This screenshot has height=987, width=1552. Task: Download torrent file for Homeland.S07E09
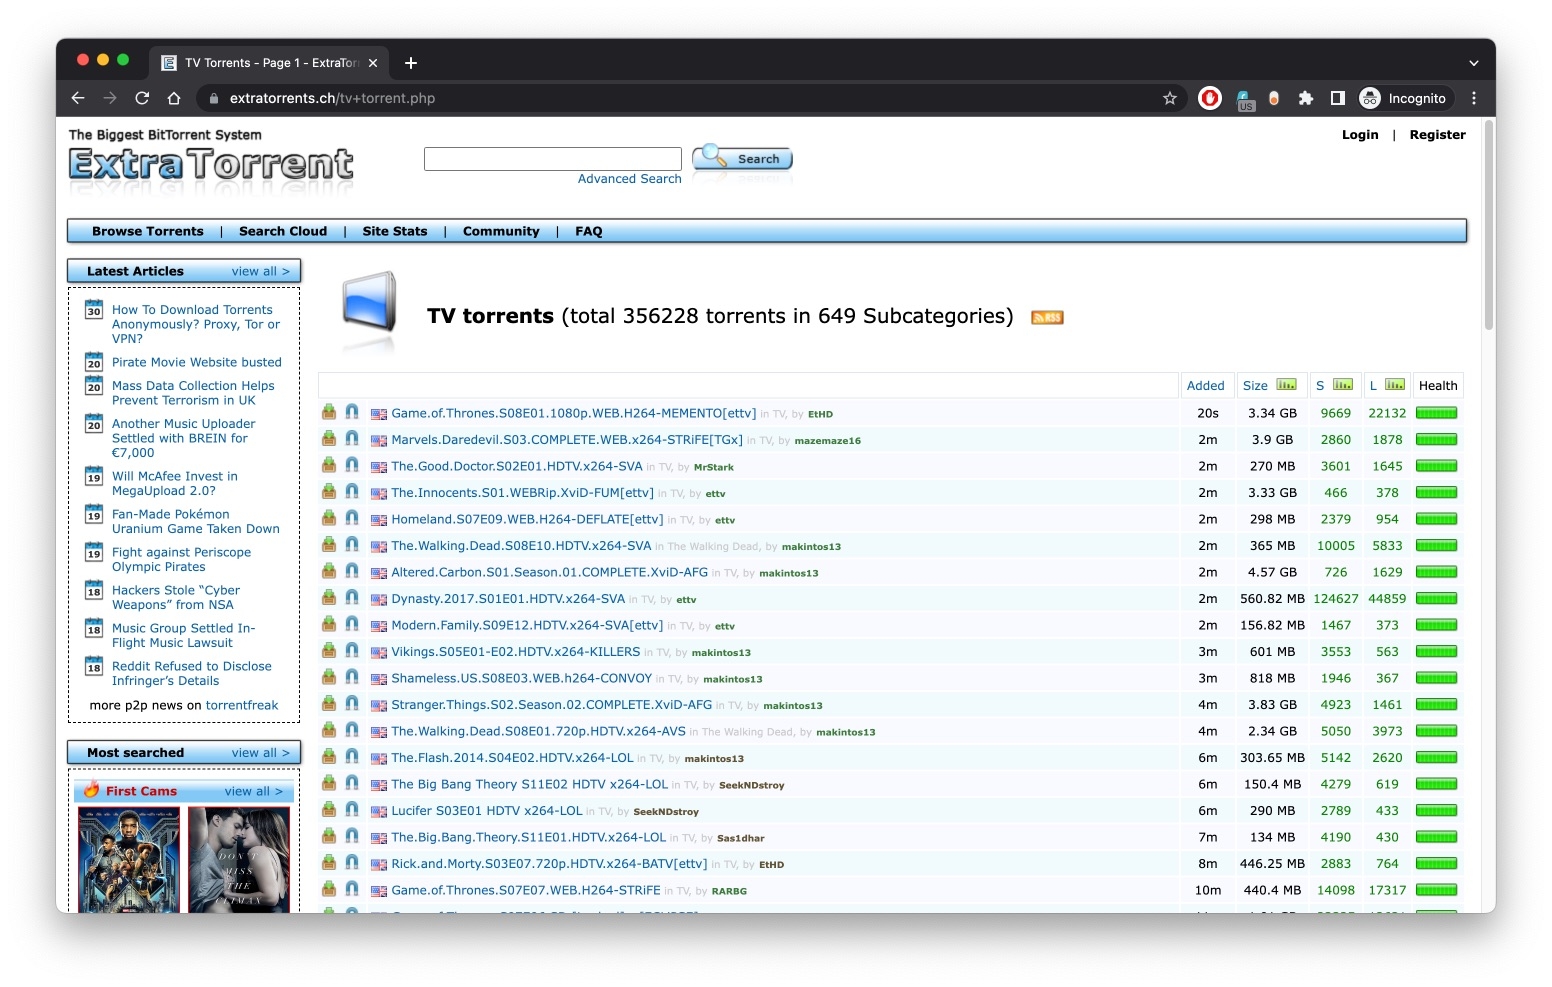328,518
